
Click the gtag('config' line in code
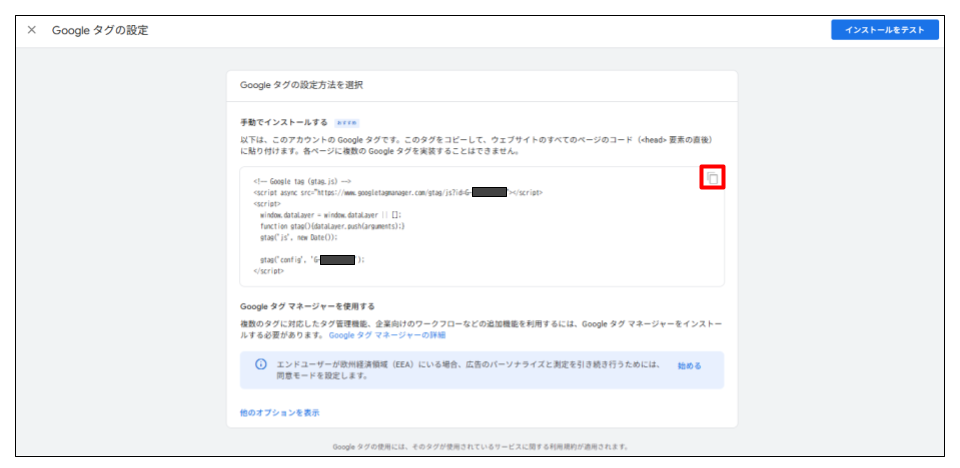(312, 260)
